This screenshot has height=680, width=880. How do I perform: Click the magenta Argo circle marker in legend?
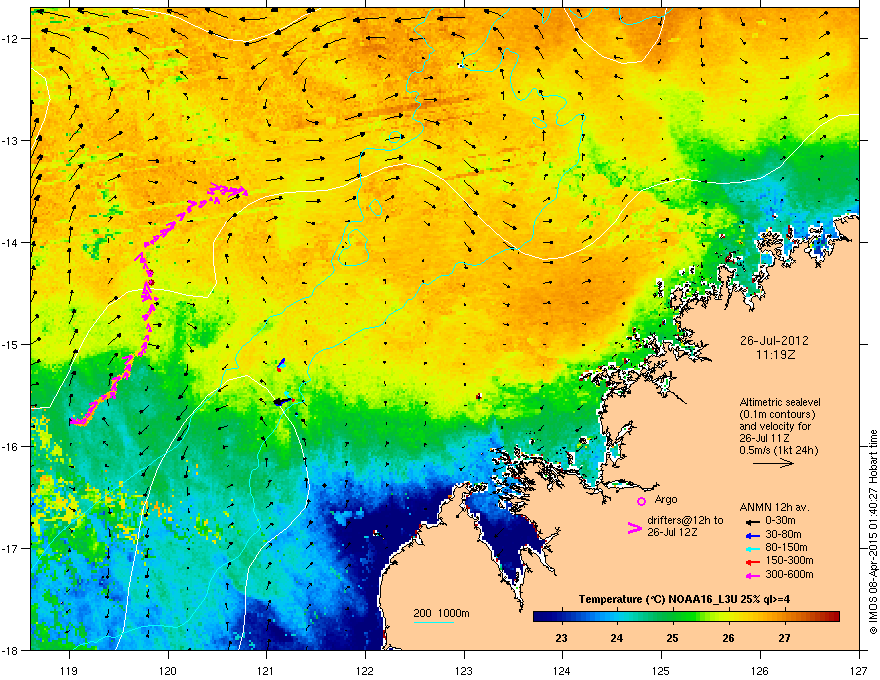pyautogui.click(x=641, y=501)
